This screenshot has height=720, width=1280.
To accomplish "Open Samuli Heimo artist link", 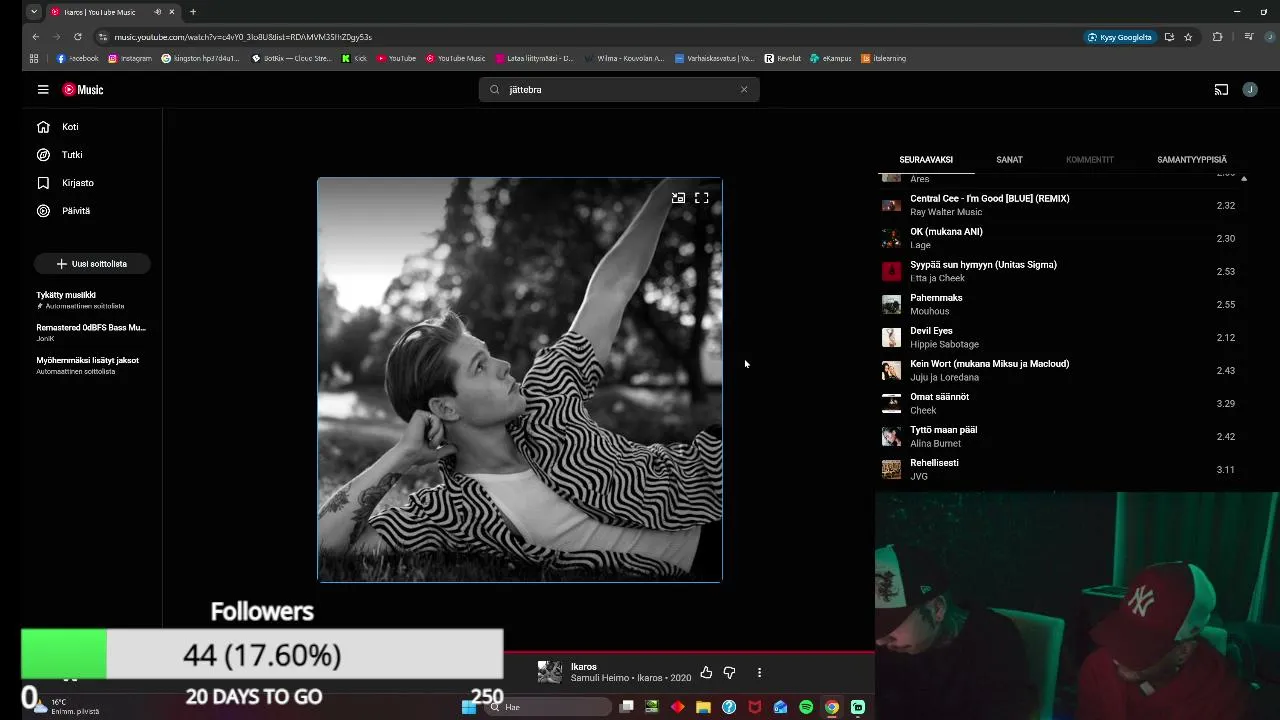I will [x=600, y=678].
